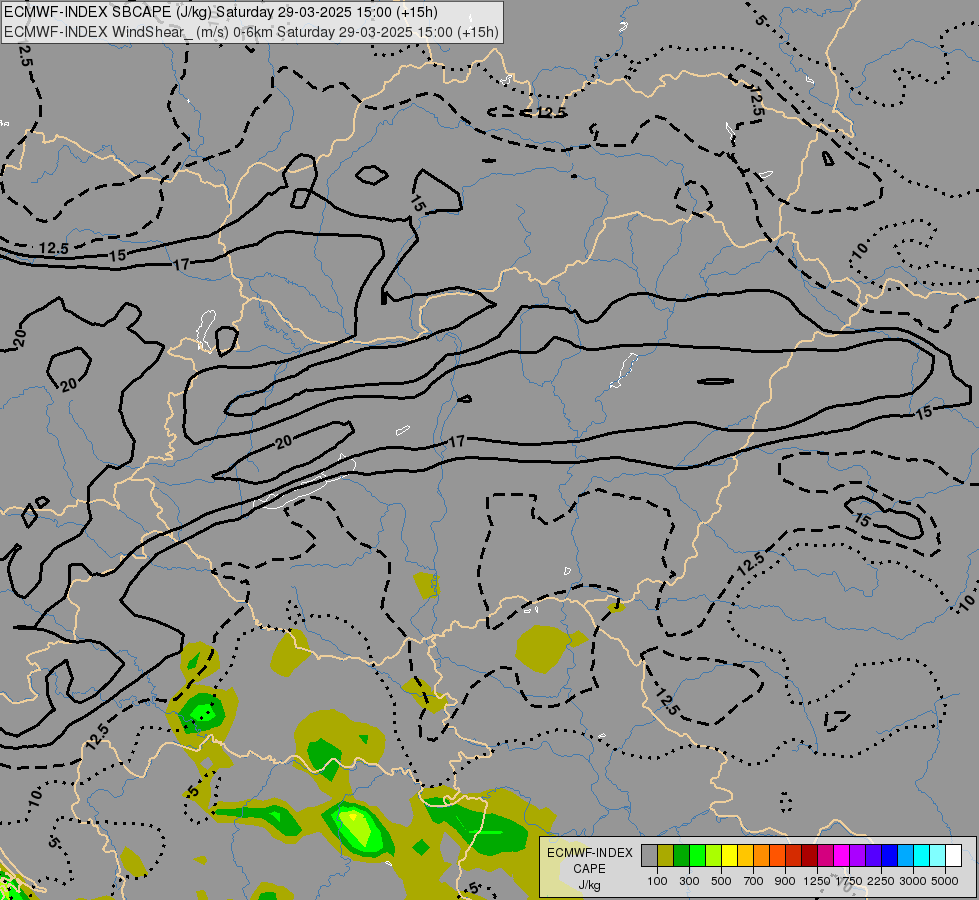The height and width of the screenshot is (900, 979).
Task: Click the legend value 100
Action: (657, 881)
